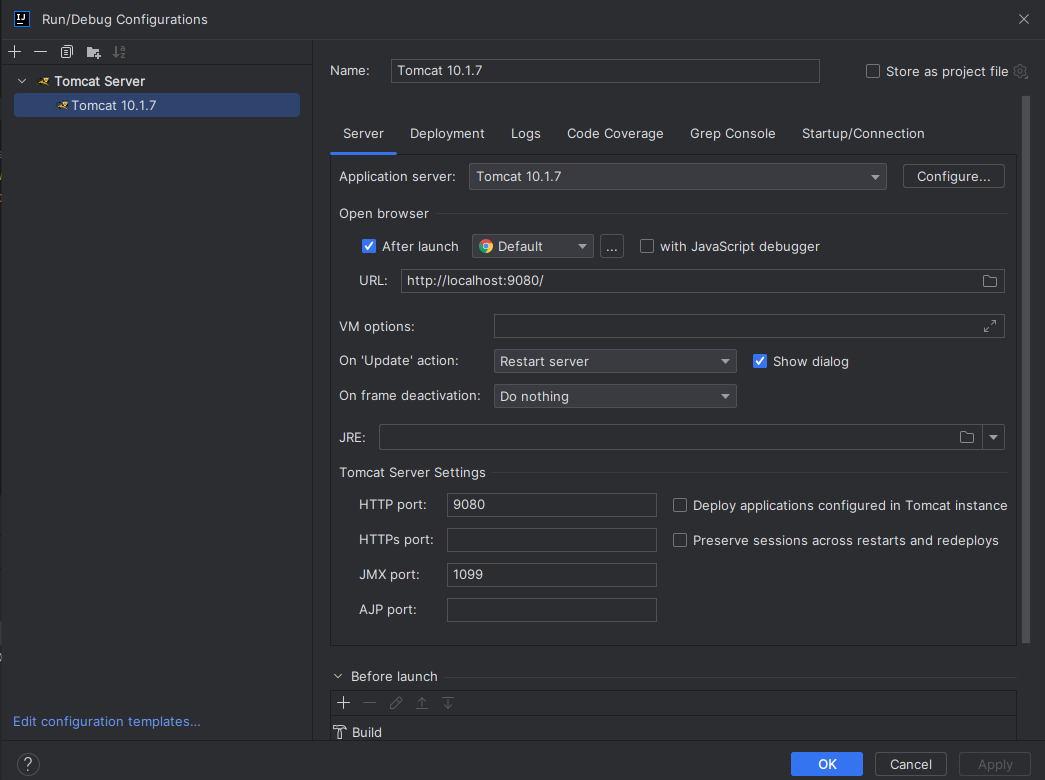This screenshot has height=780, width=1045.
Task: Click the Tomcat icon beside Tomcat 10.1.7
Action: 63,105
